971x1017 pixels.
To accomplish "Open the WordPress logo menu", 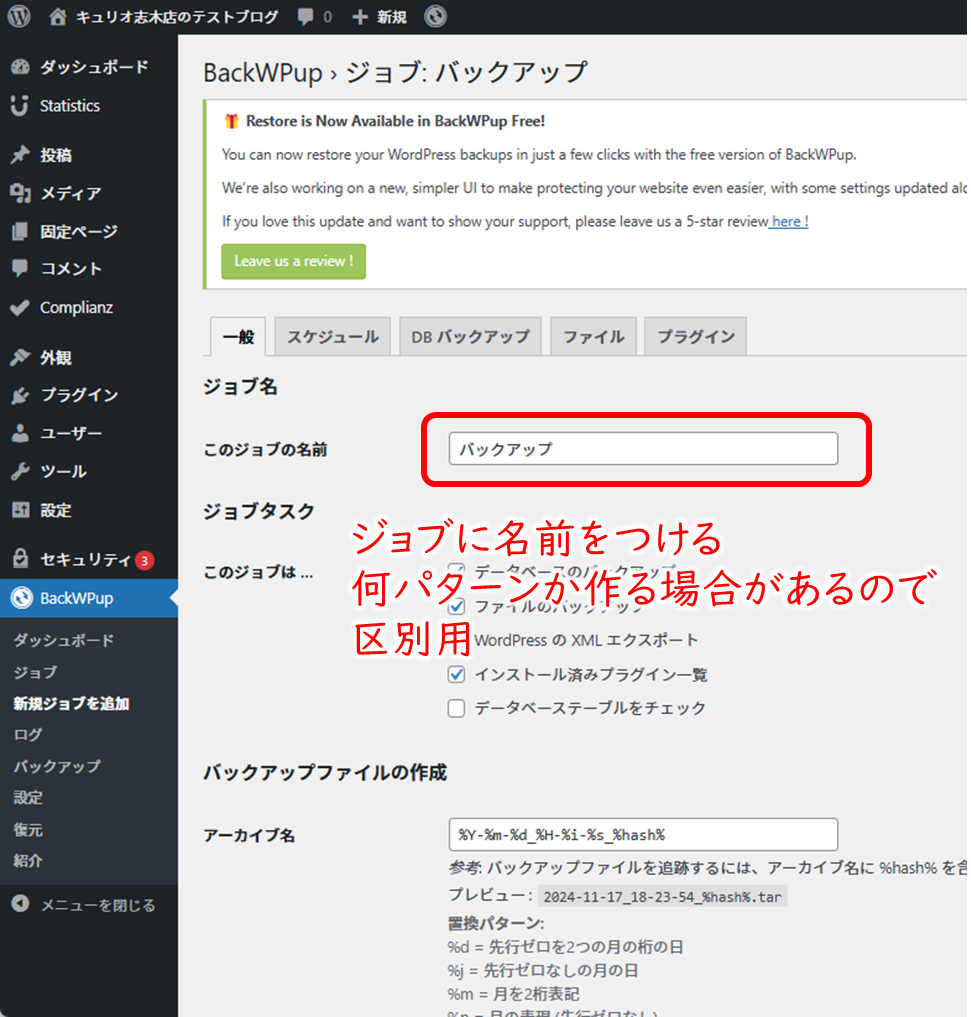I will [x=19, y=16].
